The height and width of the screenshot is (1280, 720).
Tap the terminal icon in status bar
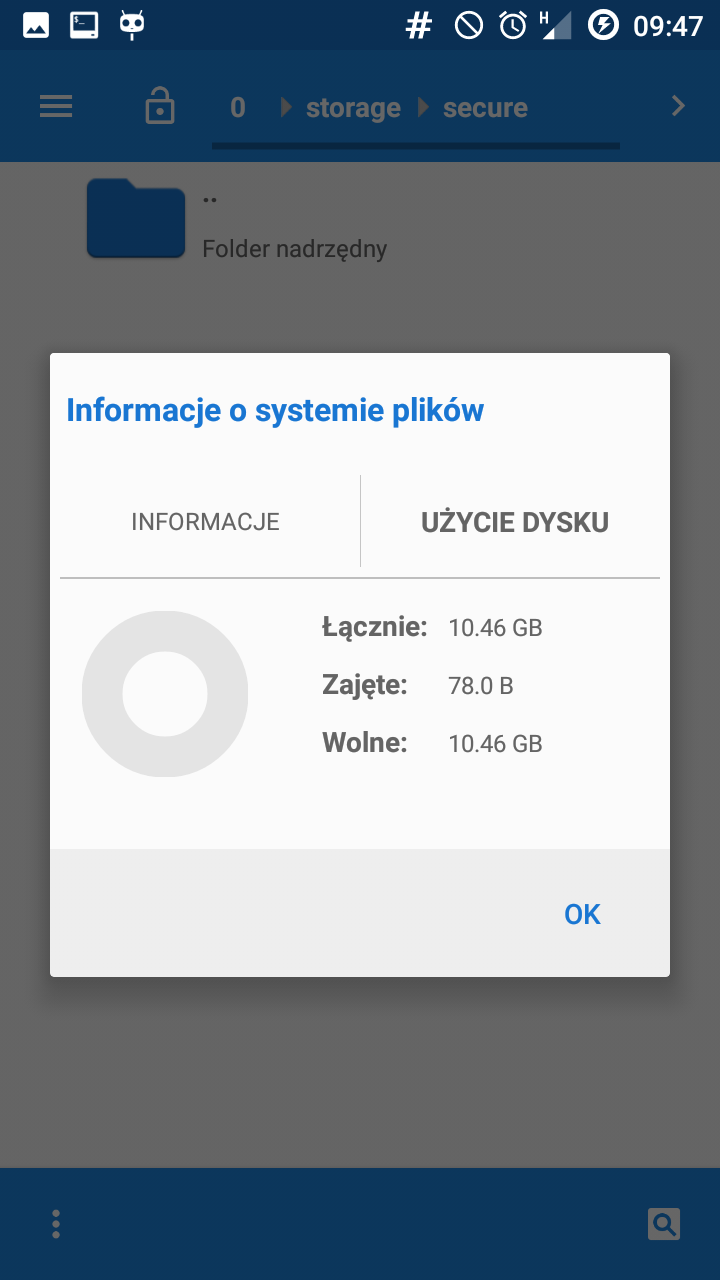[x=84, y=25]
